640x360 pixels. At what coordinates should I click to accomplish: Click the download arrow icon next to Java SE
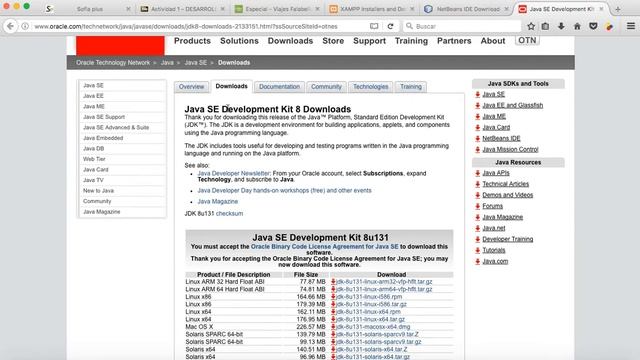pyautogui.click(x=478, y=94)
